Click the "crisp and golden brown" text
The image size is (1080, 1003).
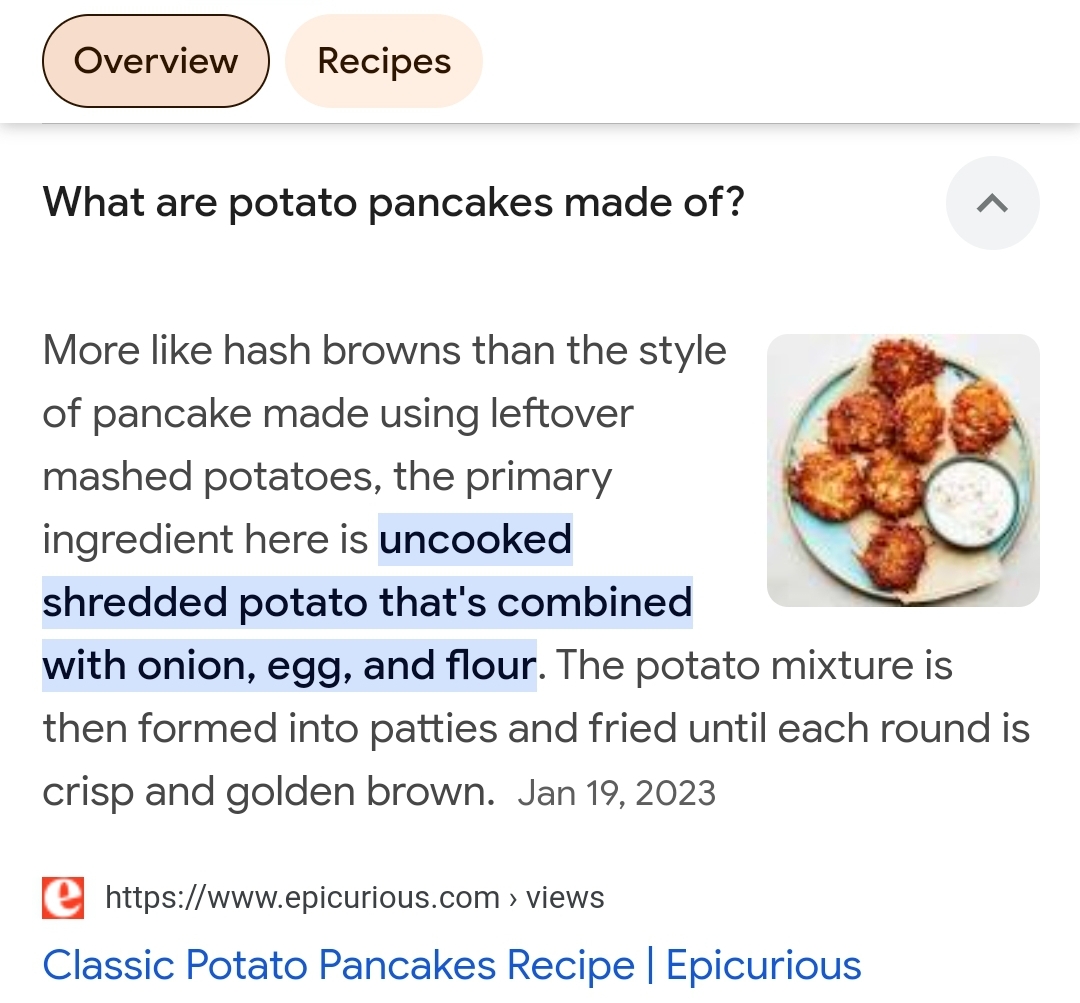pos(268,791)
